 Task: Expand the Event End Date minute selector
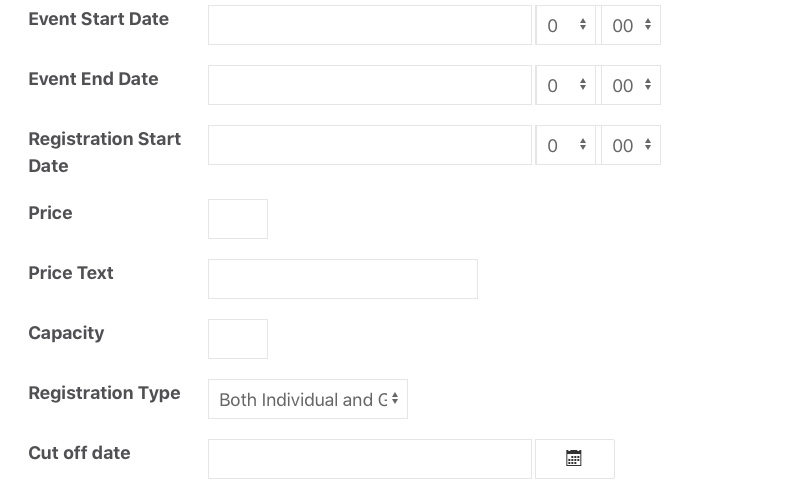[x=630, y=85]
